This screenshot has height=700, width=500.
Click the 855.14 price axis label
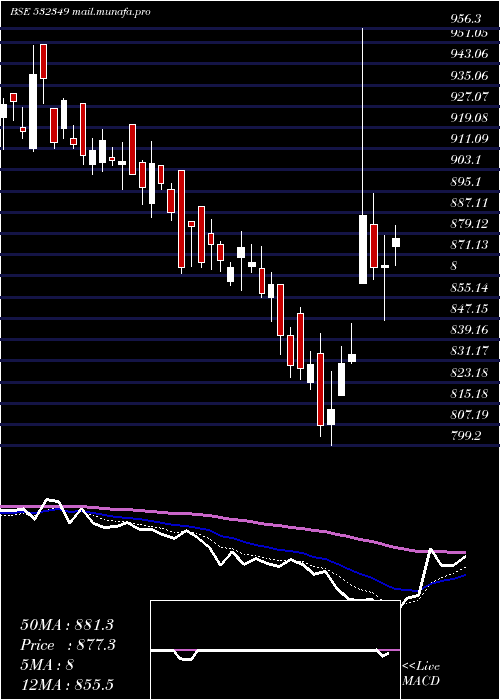469,288
